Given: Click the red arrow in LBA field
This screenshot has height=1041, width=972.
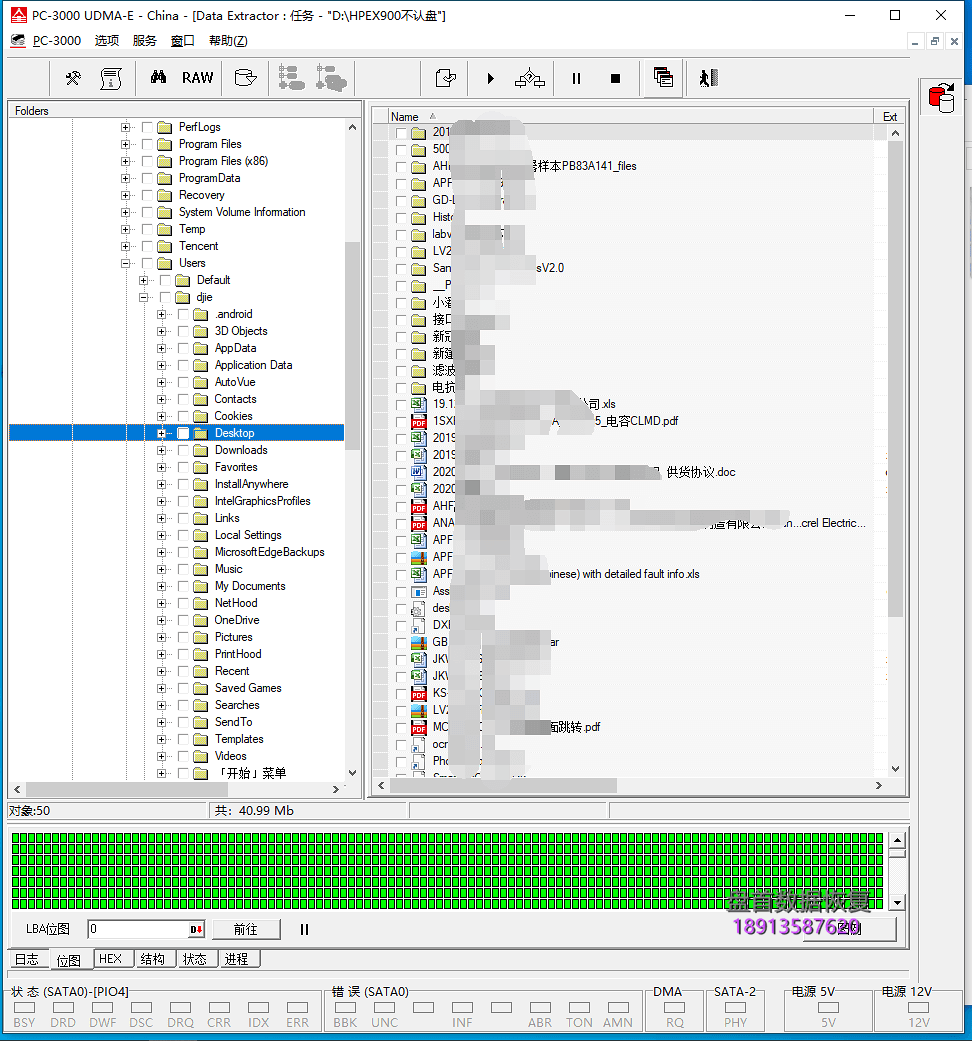Looking at the screenshot, I should [197, 929].
